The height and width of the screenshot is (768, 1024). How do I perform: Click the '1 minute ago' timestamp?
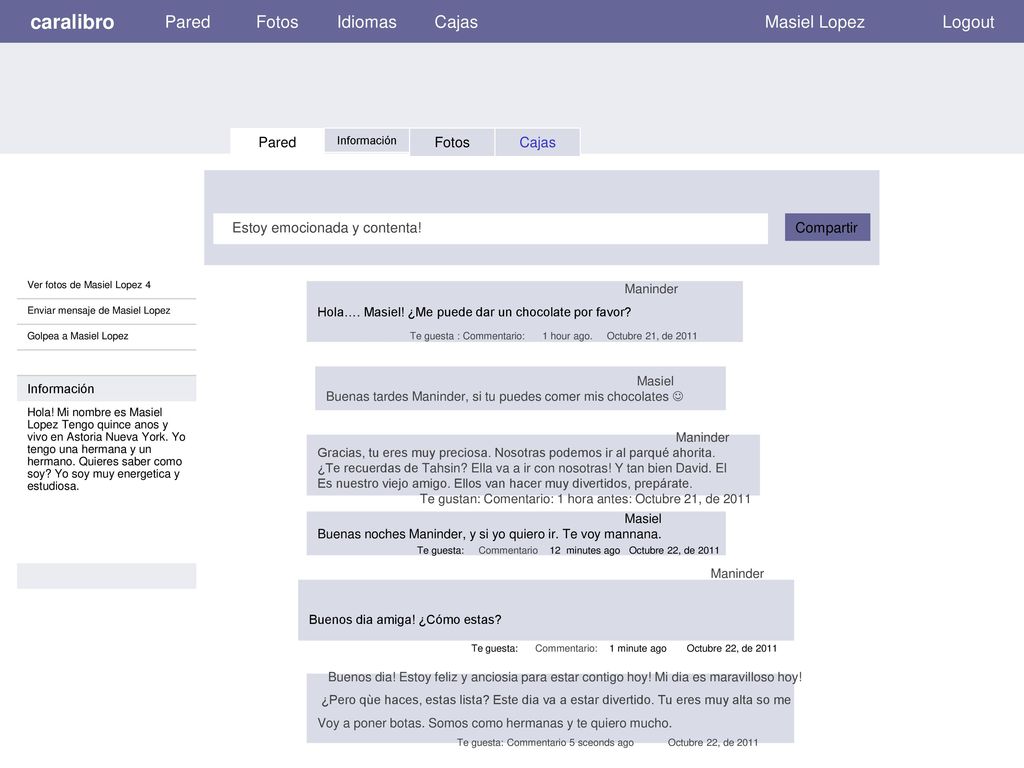click(638, 648)
